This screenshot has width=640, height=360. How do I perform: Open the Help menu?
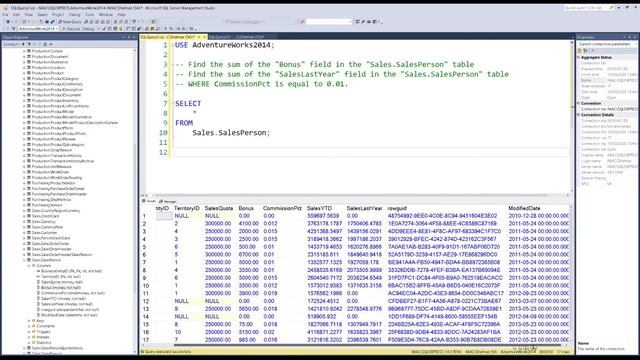(x=122, y=15)
